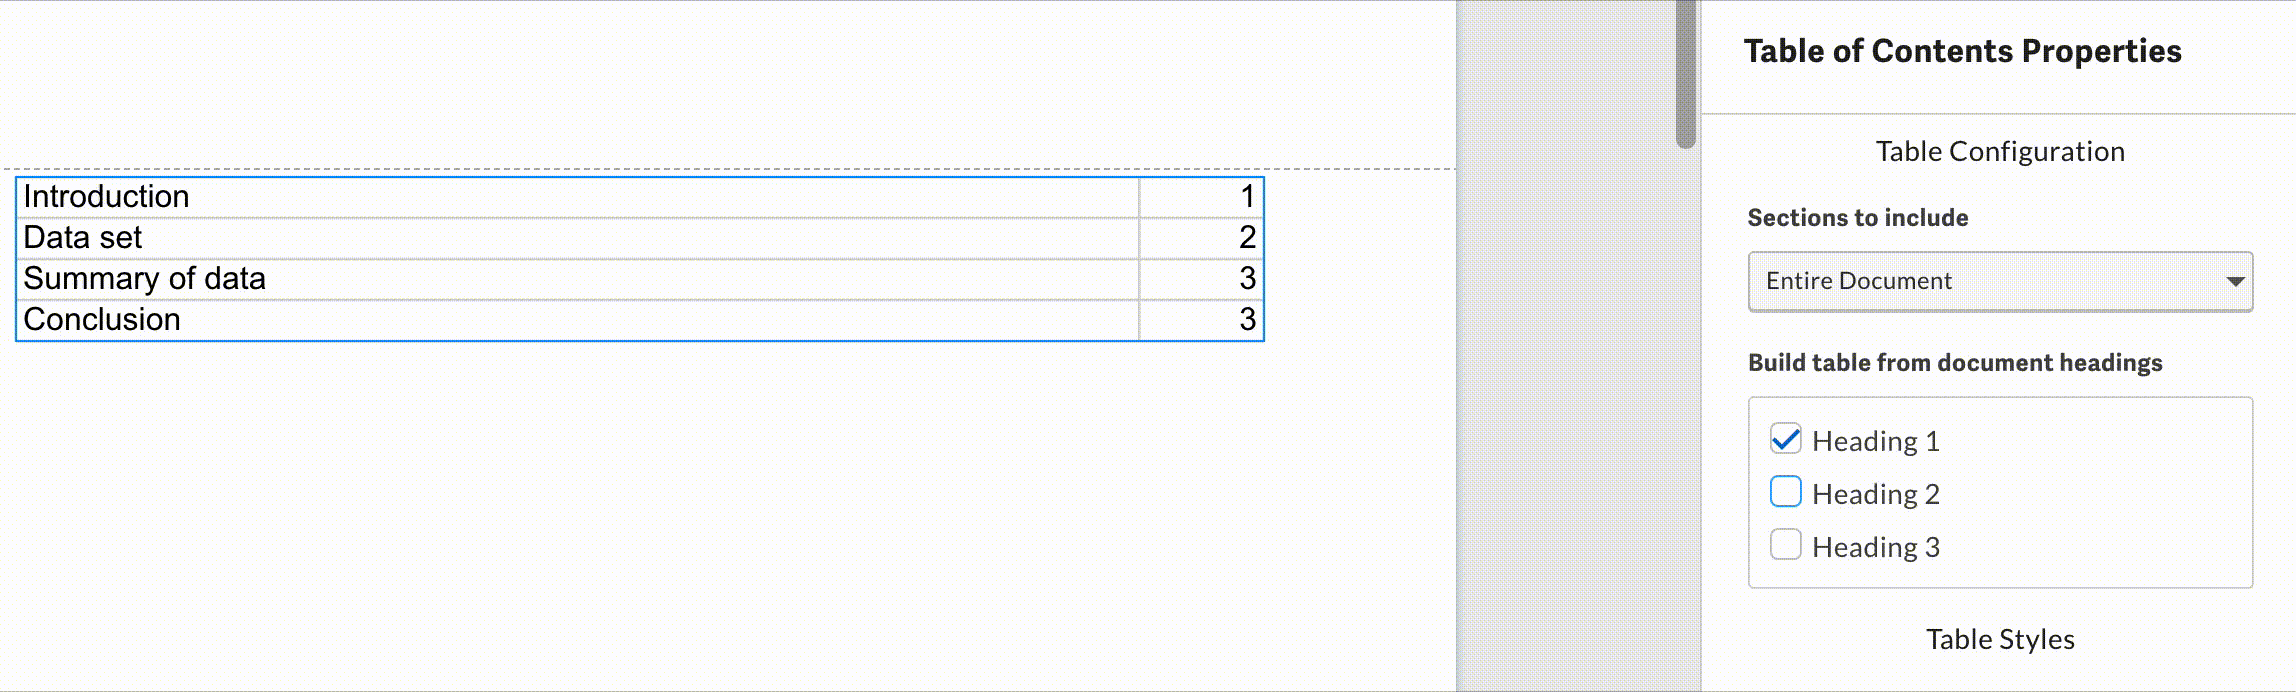Screen dimensions: 2296x692
Task: Click the Heading 3 label text
Action: [x=1875, y=547]
